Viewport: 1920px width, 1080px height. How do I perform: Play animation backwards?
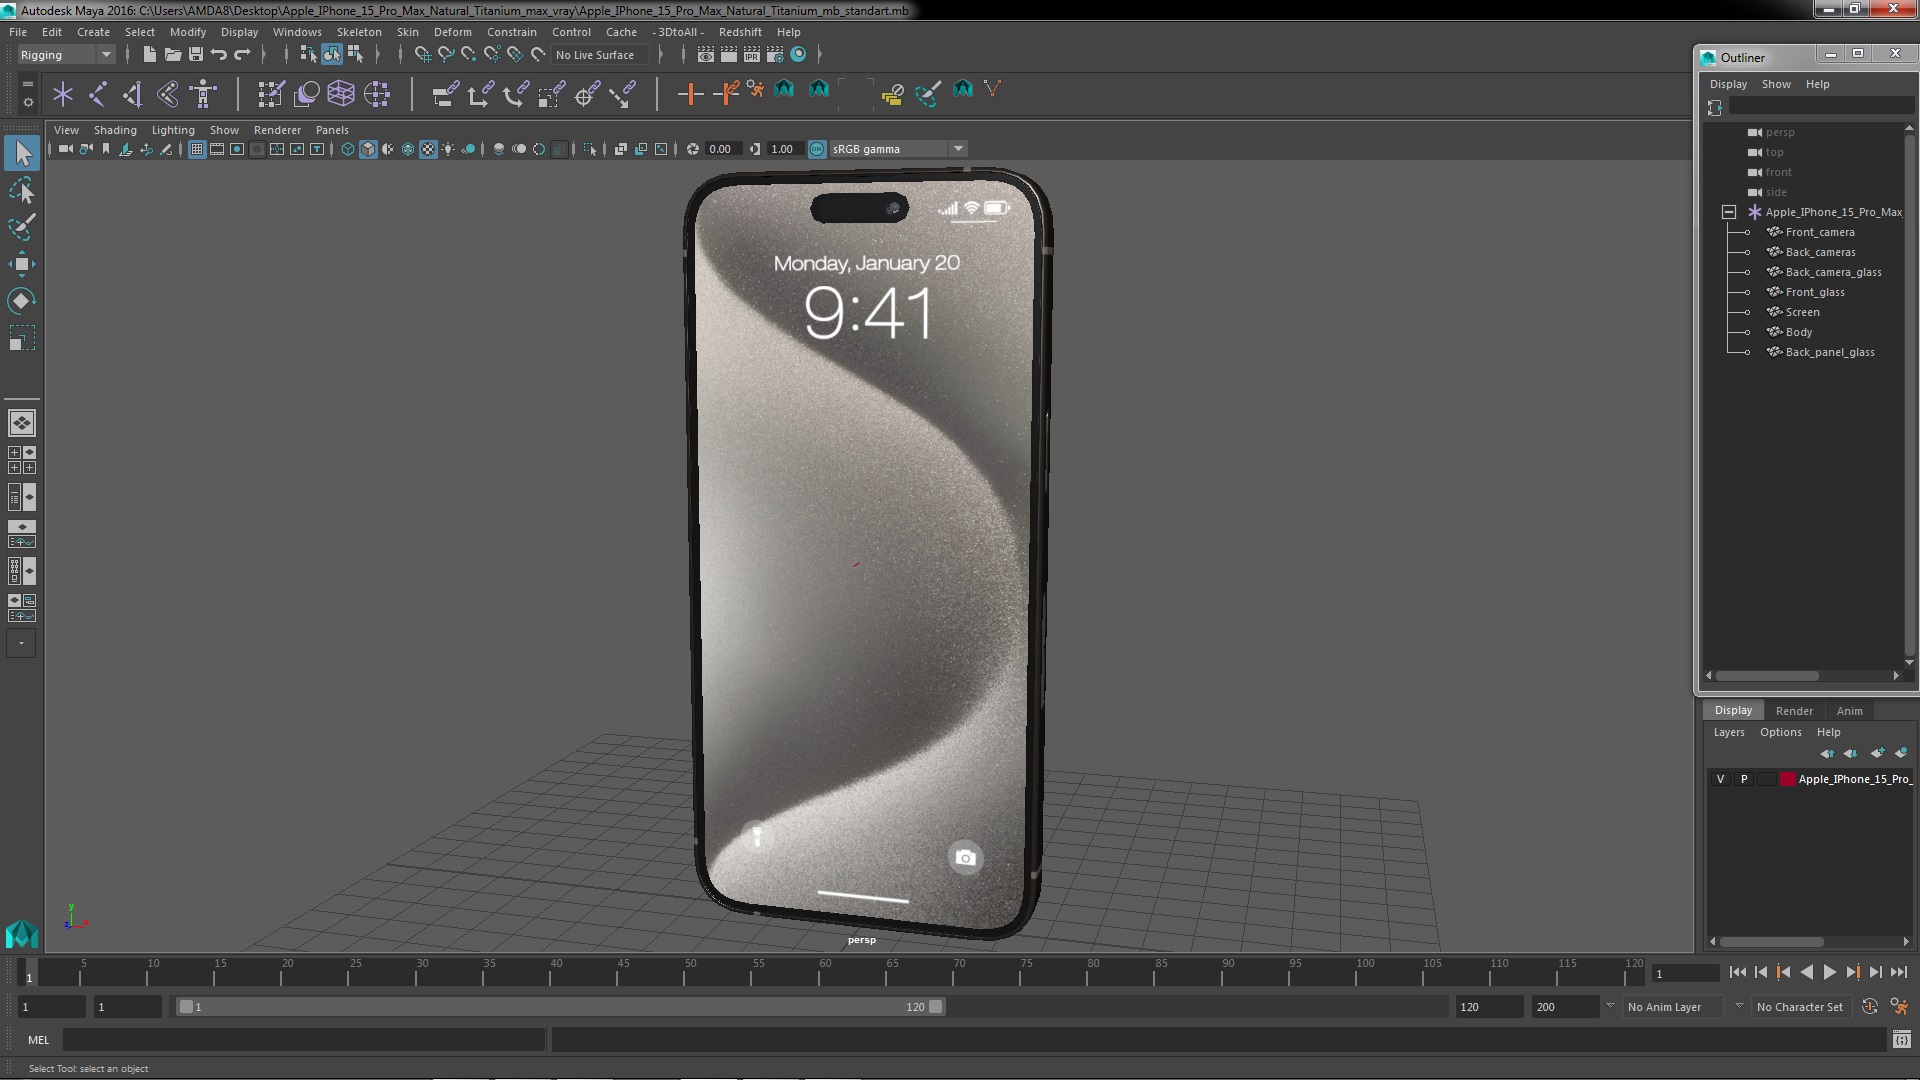click(x=1806, y=972)
